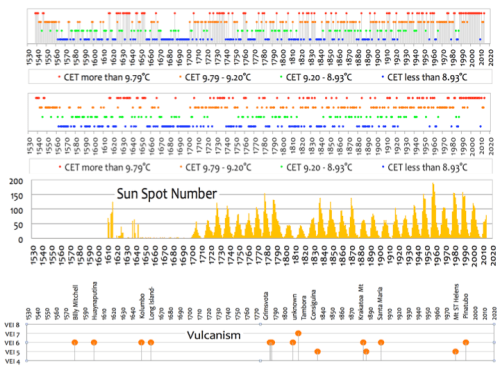Click the 'Krakatoa Mt' volcano label
The width and height of the screenshot is (500, 375).
[x=361, y=302]
